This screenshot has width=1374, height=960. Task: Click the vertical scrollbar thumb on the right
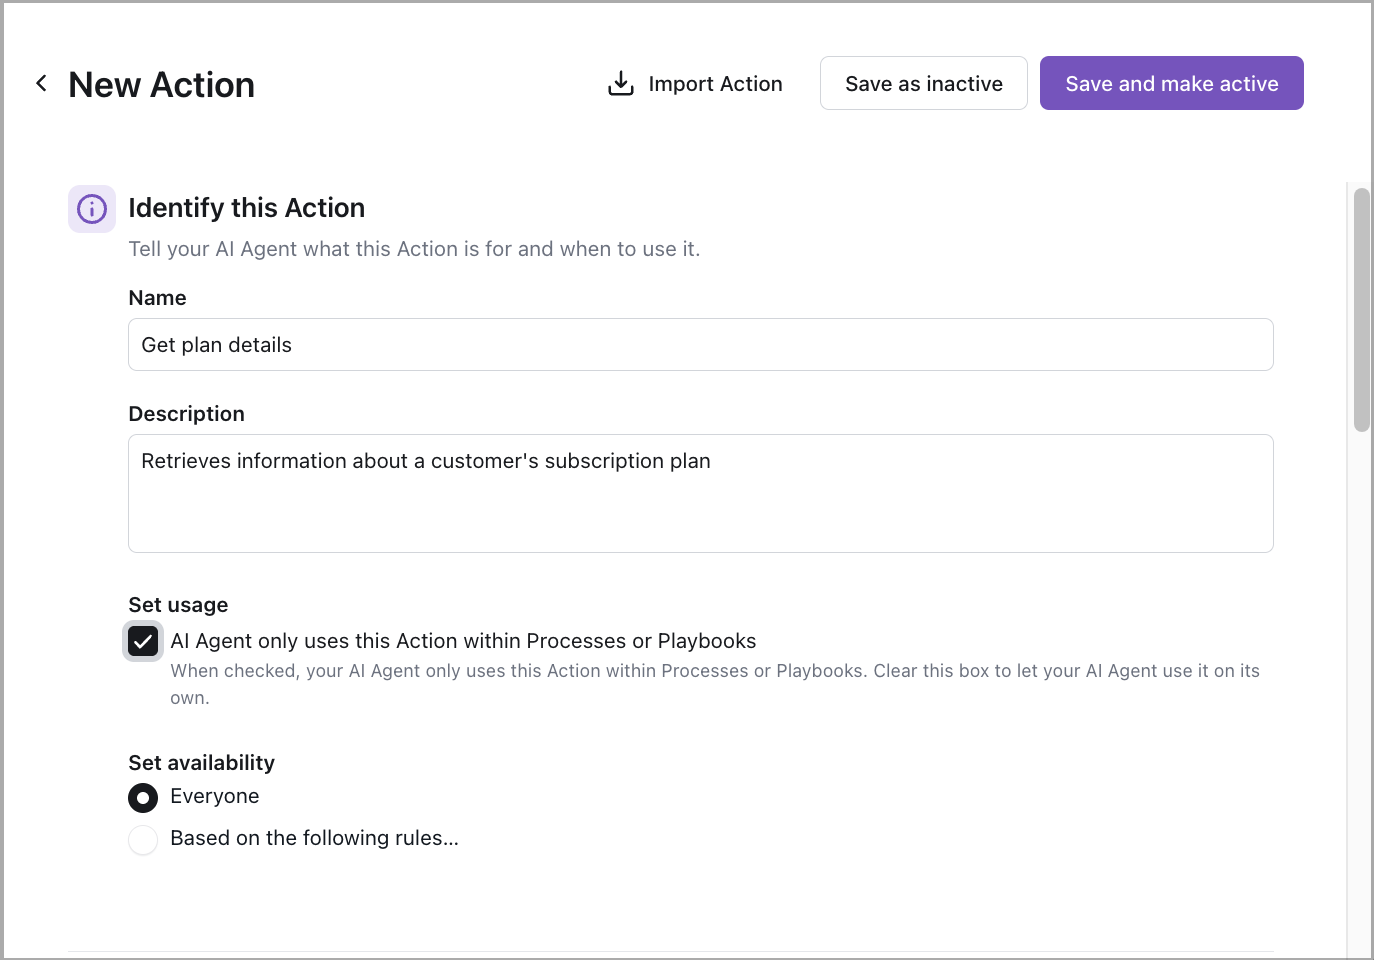tap(1361, 310)
